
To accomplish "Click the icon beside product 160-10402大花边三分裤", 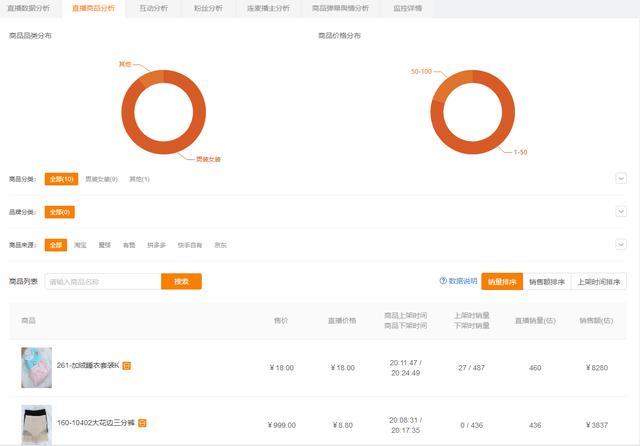I will 142,423.
